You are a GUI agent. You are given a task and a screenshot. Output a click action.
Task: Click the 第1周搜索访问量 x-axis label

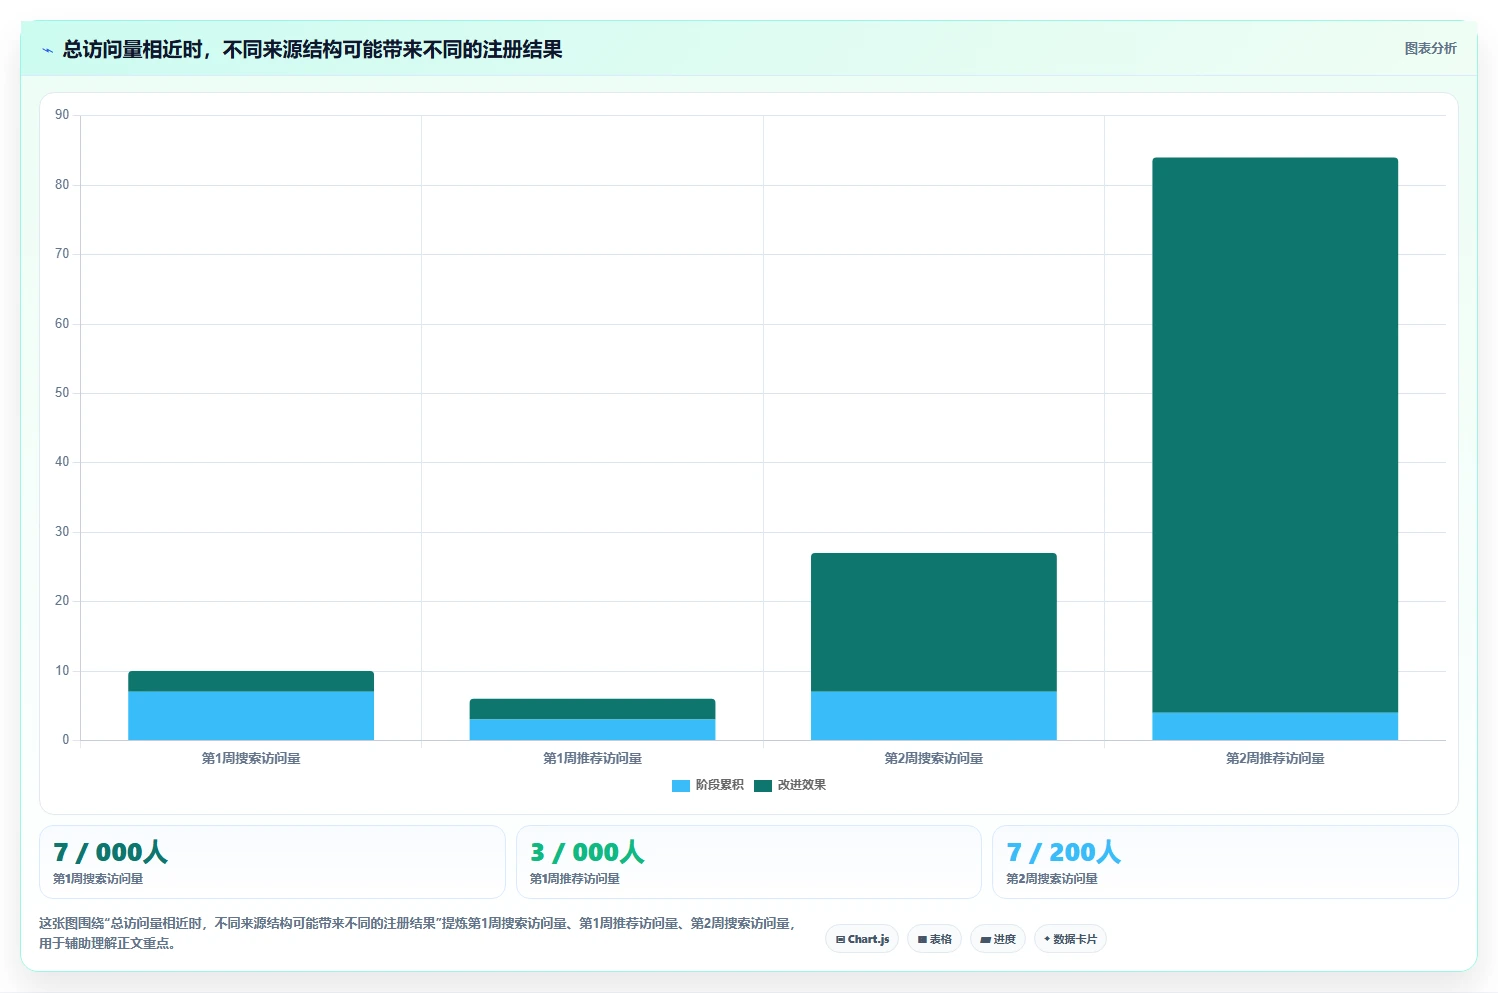(251, 758)
